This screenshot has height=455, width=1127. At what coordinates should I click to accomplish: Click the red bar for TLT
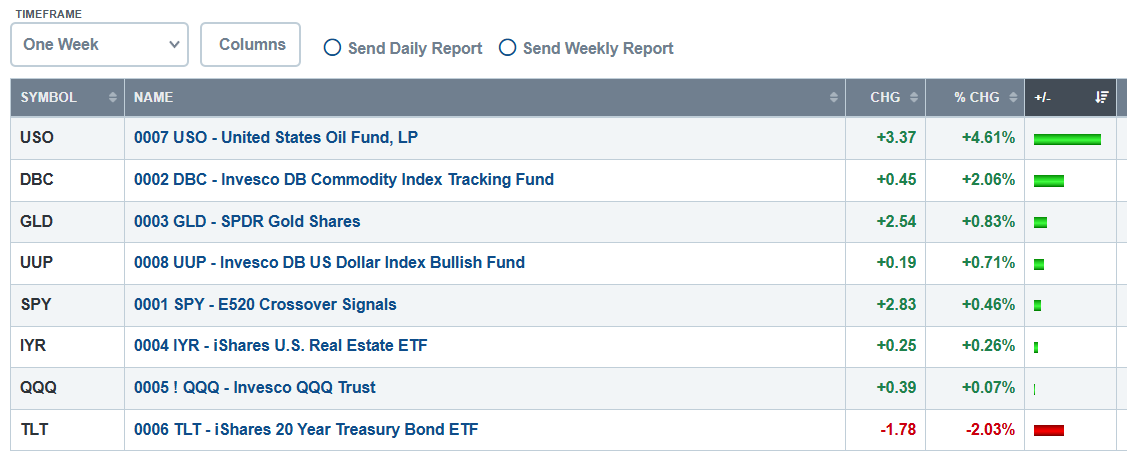(x=1049, y=431)
